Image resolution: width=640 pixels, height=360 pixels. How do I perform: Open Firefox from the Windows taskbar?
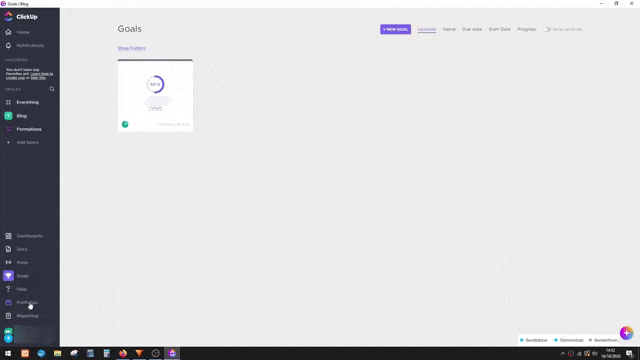123,353
